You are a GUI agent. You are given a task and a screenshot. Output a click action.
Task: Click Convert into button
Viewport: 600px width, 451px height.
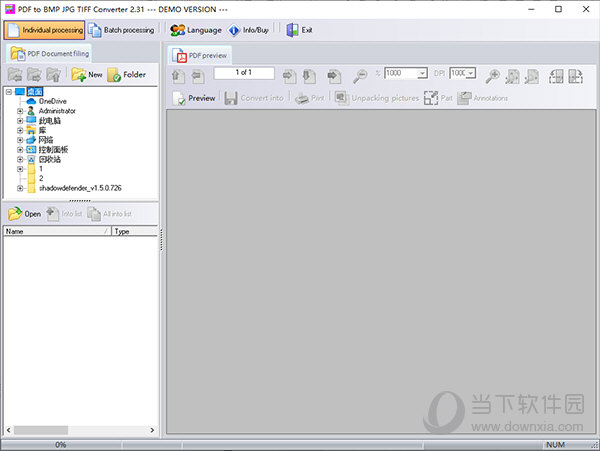click(x=254, y=98)
